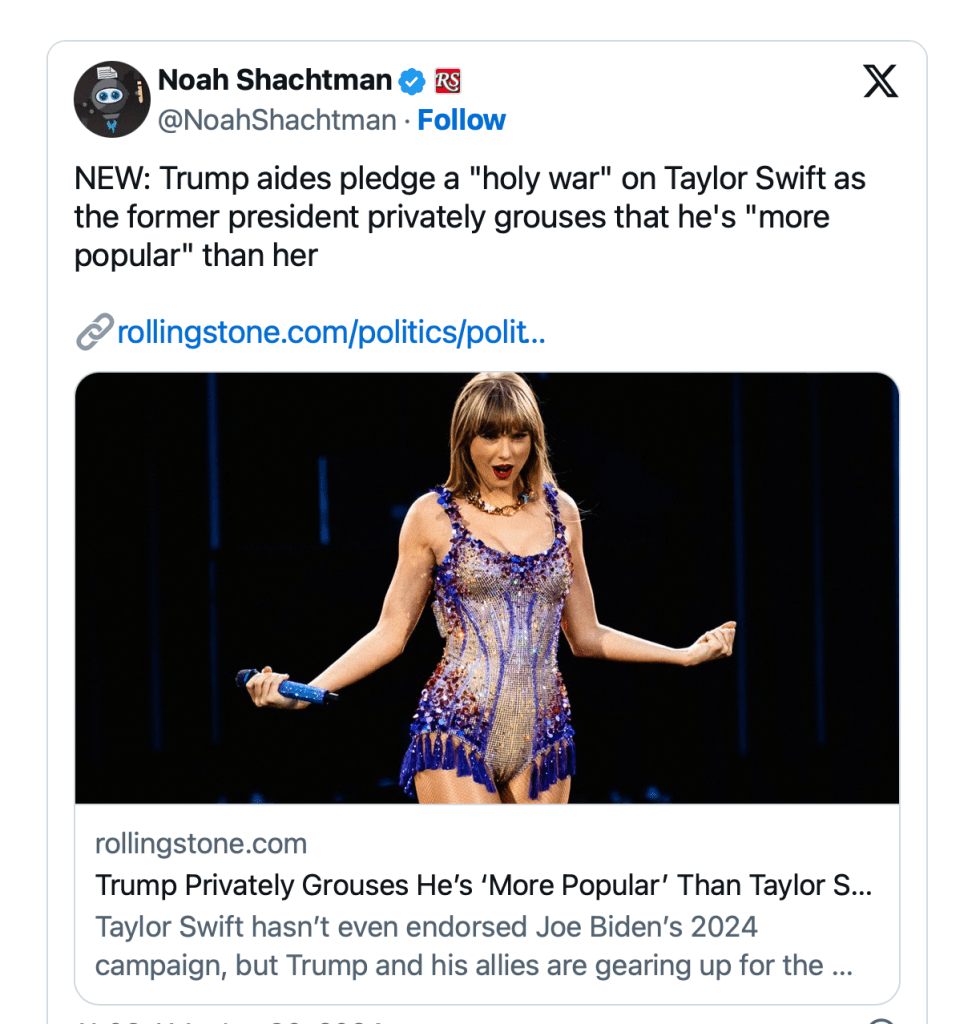Viewport: 976px width, 1024px height.
Task: Click the "holy war" phrase in the tweet
Action: click(x=540, y=180)
